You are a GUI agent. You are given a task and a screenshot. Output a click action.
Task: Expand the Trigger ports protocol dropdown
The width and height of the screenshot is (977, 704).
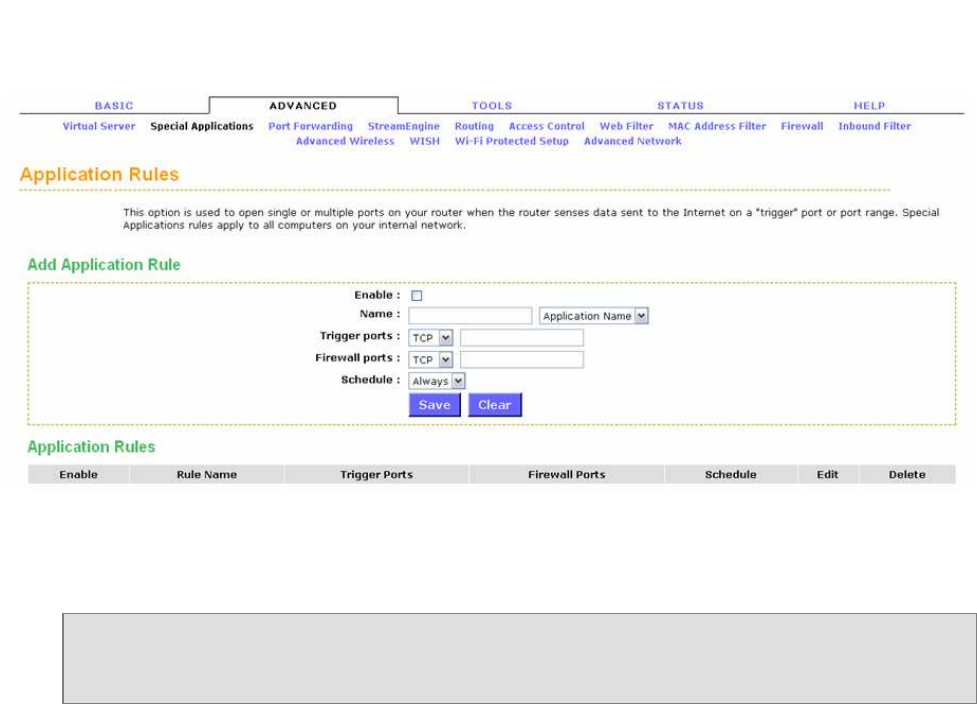point(430,338)
